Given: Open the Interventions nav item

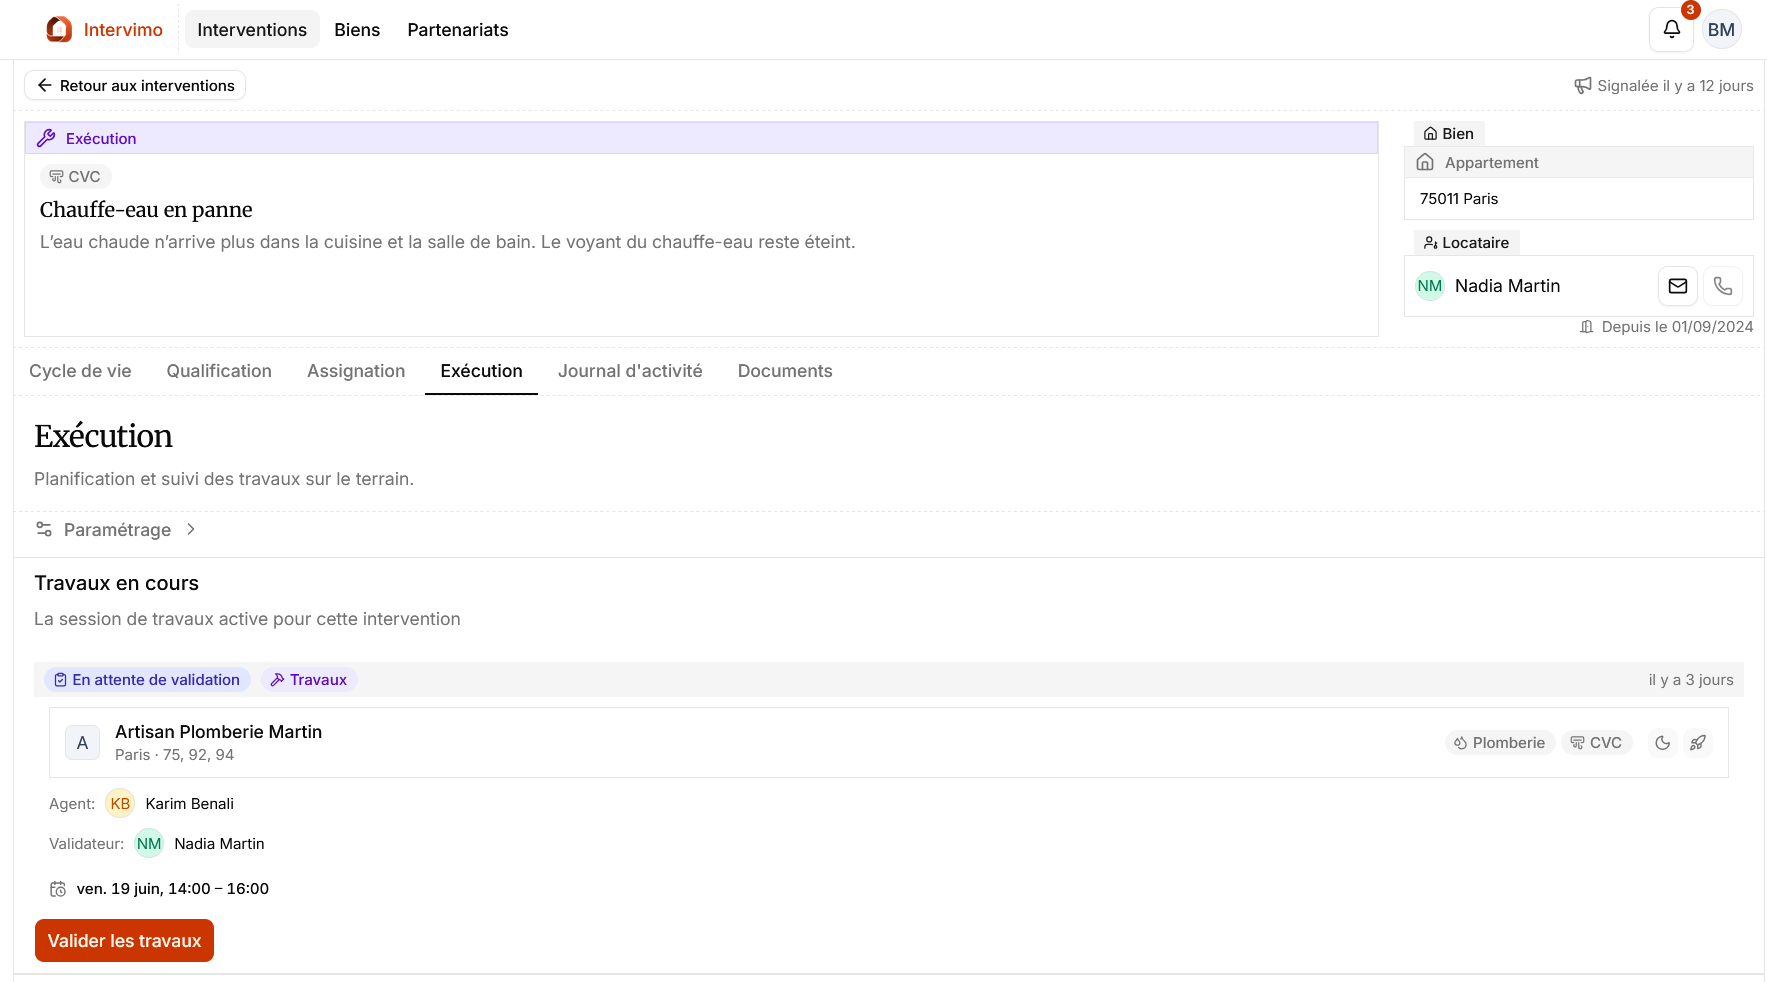Looking at the screenshot, I should [x=252, y=30].
